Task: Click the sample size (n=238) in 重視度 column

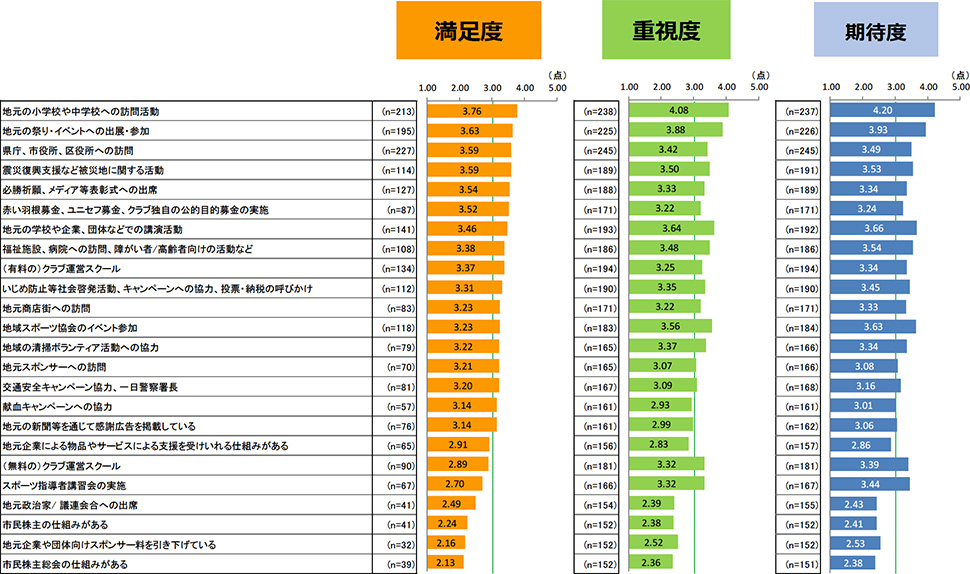Action: pyautogui.click(x=599, y=112)
